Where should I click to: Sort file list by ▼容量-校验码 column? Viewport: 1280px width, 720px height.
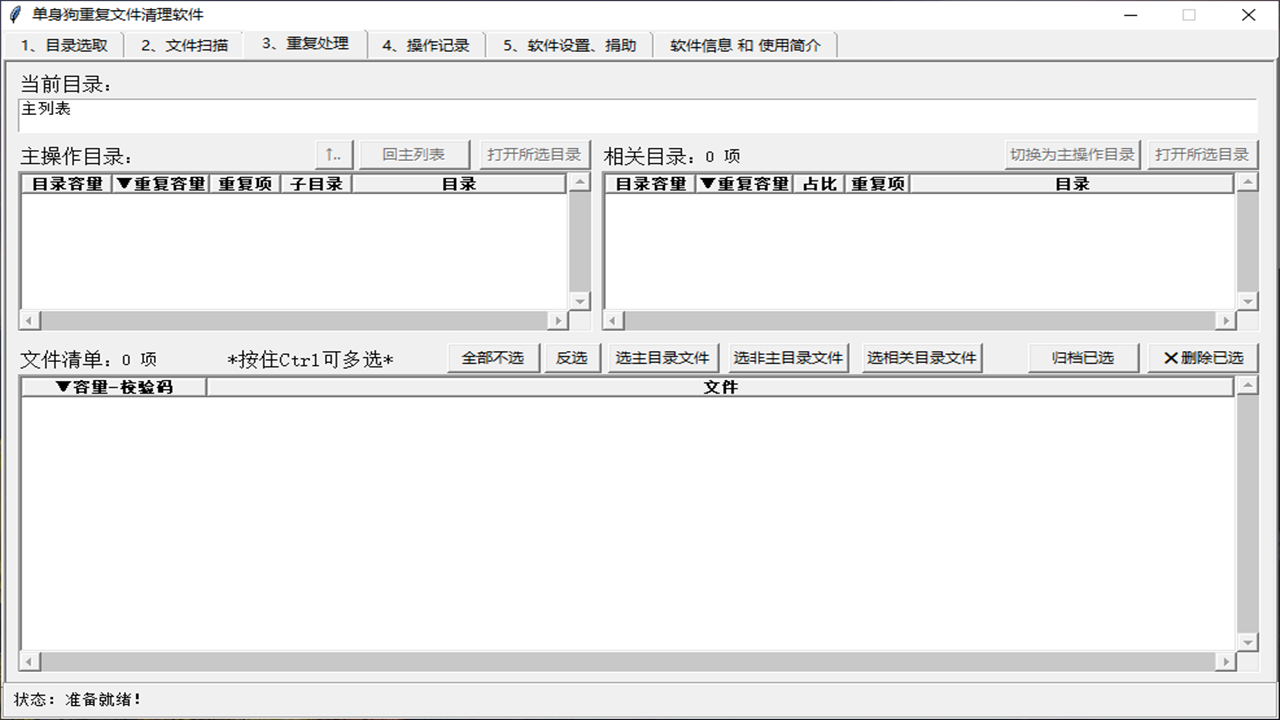[114, 387]
